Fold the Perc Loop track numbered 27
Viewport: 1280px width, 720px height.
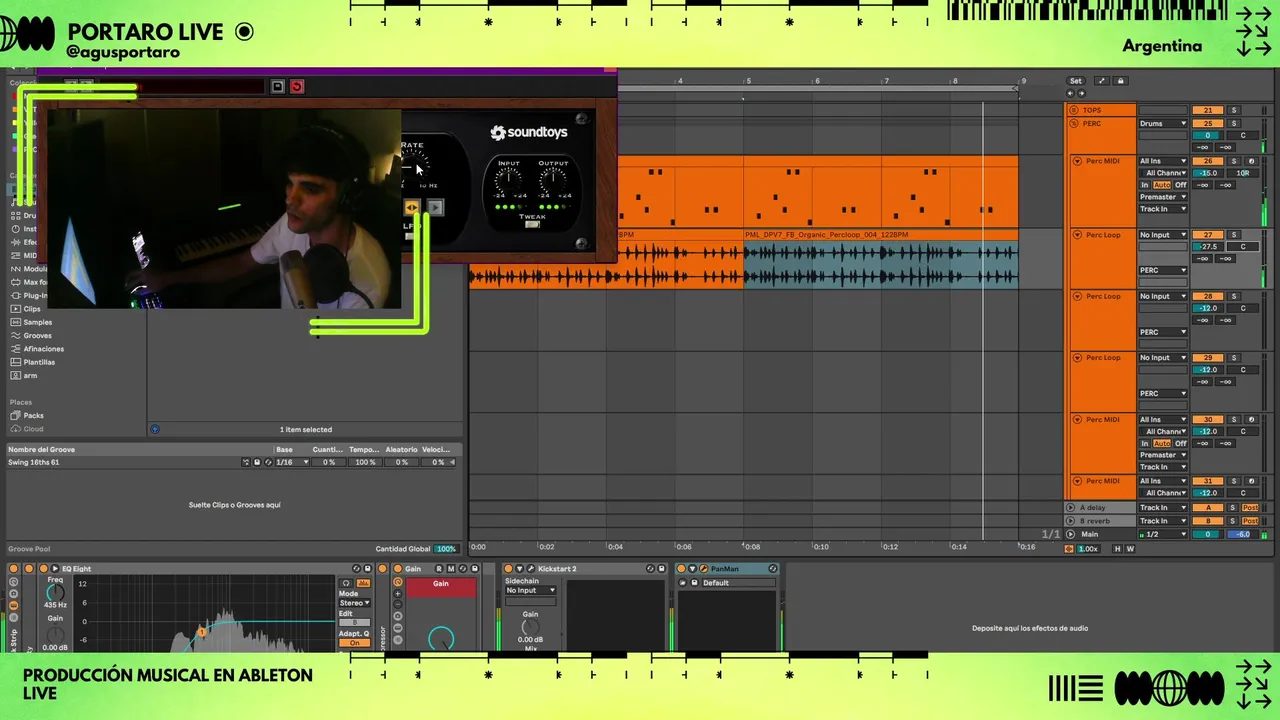[1077, 235]
